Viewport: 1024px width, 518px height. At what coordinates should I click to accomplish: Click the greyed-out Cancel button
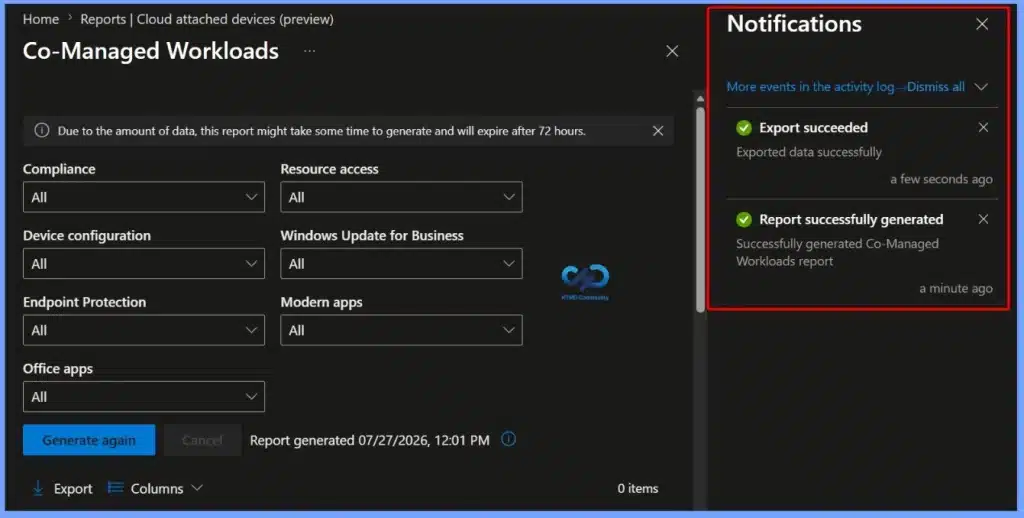tap(202, 440)
